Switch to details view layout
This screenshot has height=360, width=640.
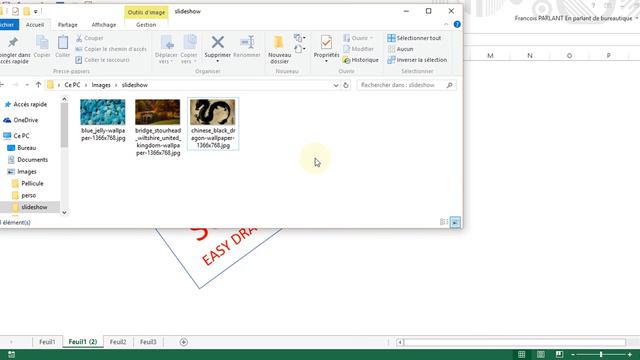(444, 222)
